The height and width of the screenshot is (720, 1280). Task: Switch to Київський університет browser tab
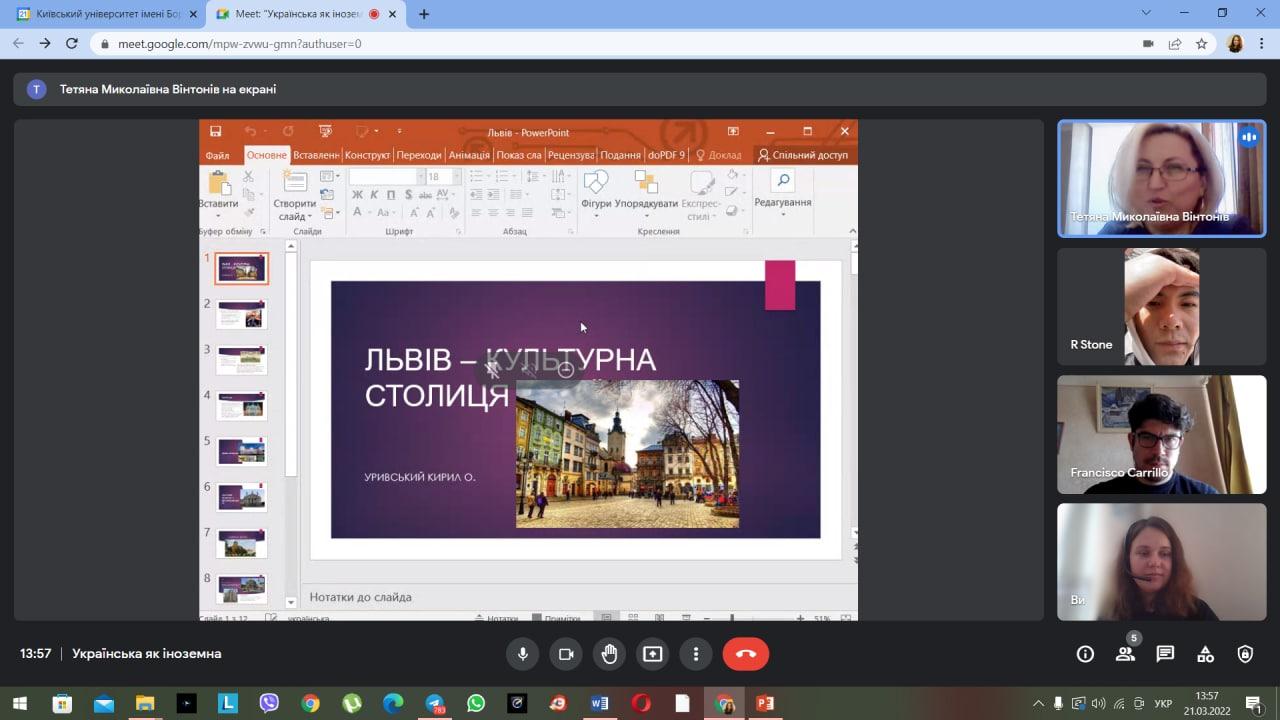[x=100, y=14]
